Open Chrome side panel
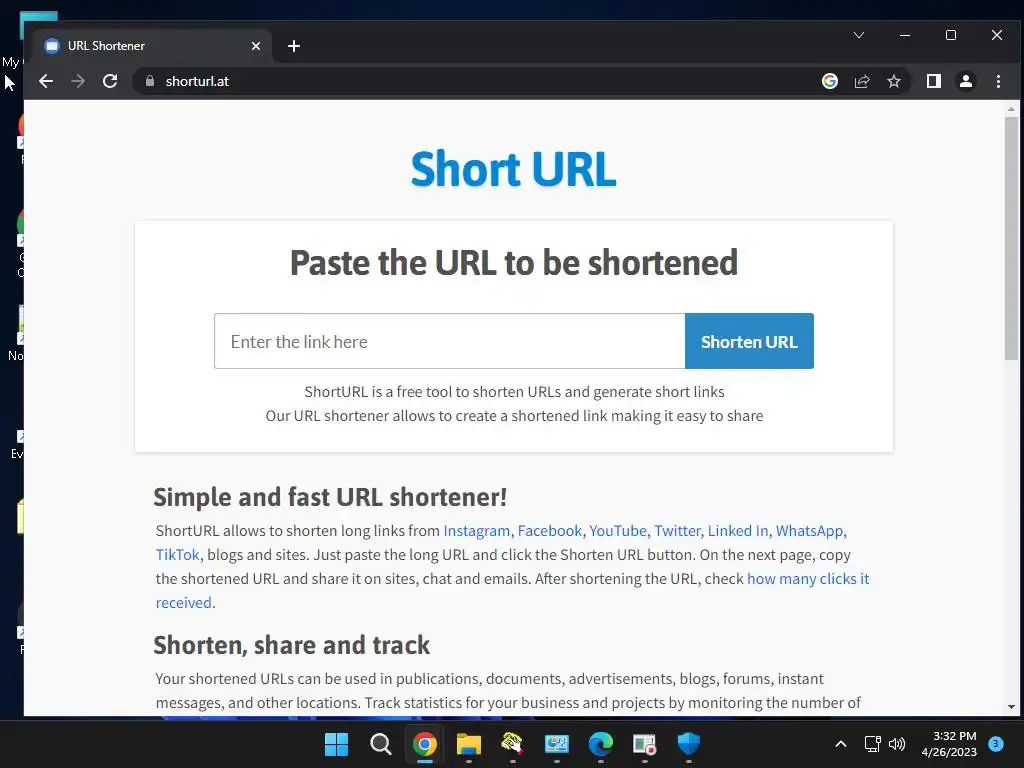Viewport: 1024px width, 768px height. 933,81
